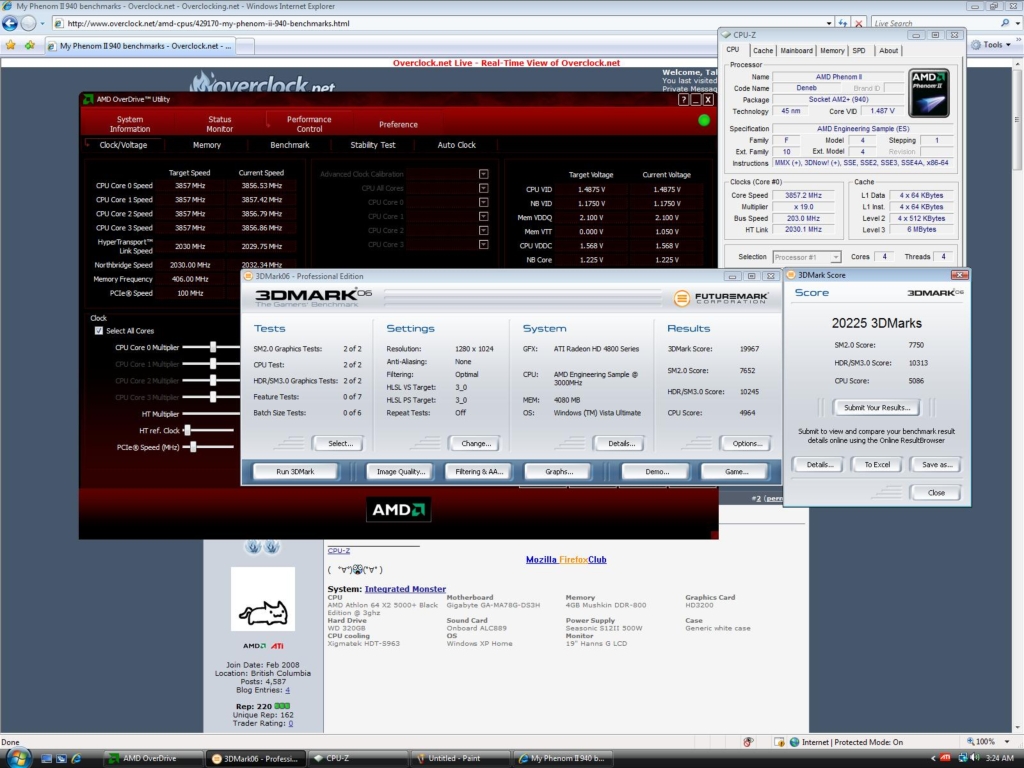Switch to the SPD tab in CPU-Z
The width and height of the screenshot is (1024, 768).
[859, 50]
